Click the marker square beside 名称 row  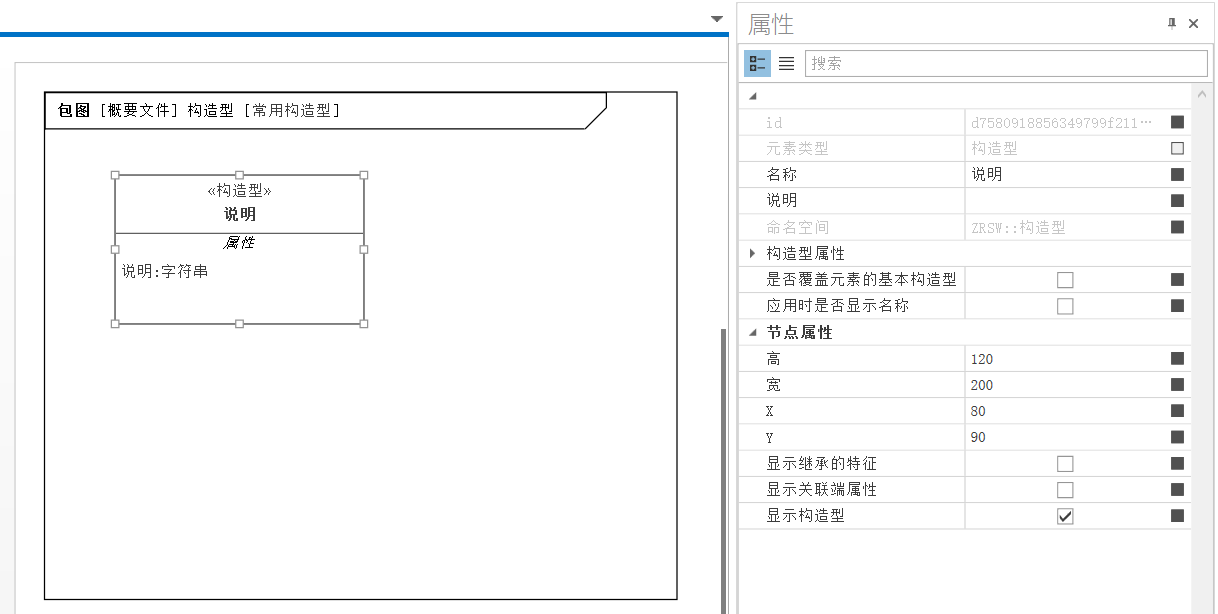(1177, 174)
